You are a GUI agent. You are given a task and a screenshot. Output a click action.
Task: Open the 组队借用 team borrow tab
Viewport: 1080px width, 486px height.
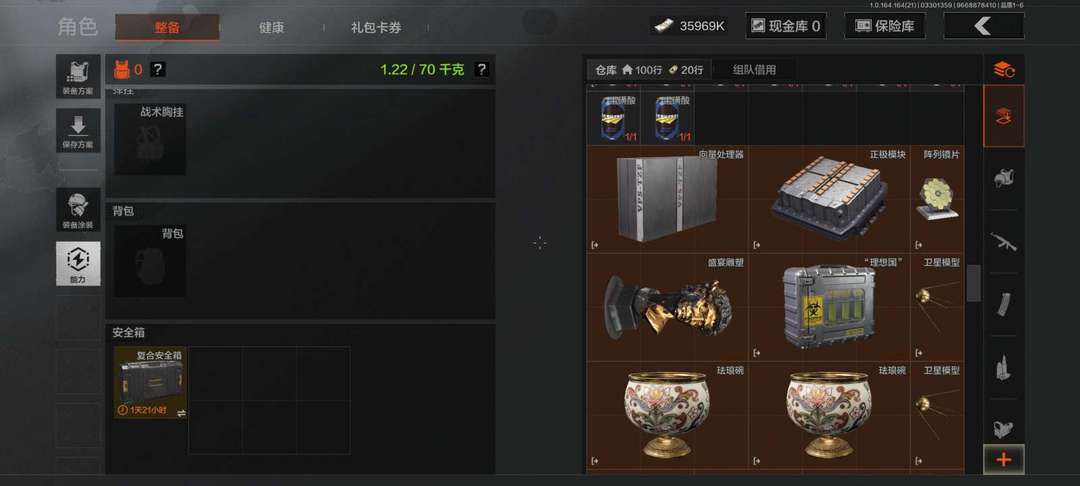tap(754, 70)
